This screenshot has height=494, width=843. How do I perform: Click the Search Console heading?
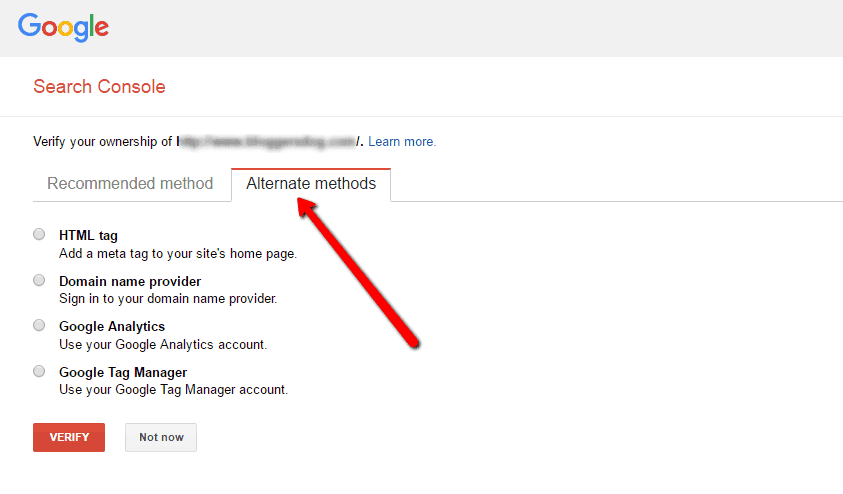99,87
